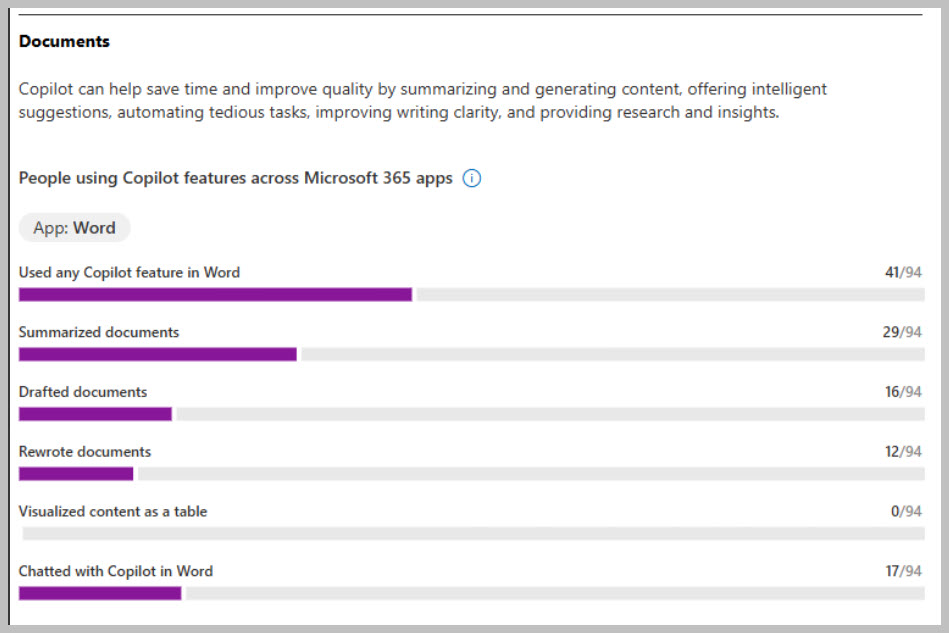Click the 41/94 usage count
Image resolution: width=949 pixels, height=633 pixels.
(903, 272)
